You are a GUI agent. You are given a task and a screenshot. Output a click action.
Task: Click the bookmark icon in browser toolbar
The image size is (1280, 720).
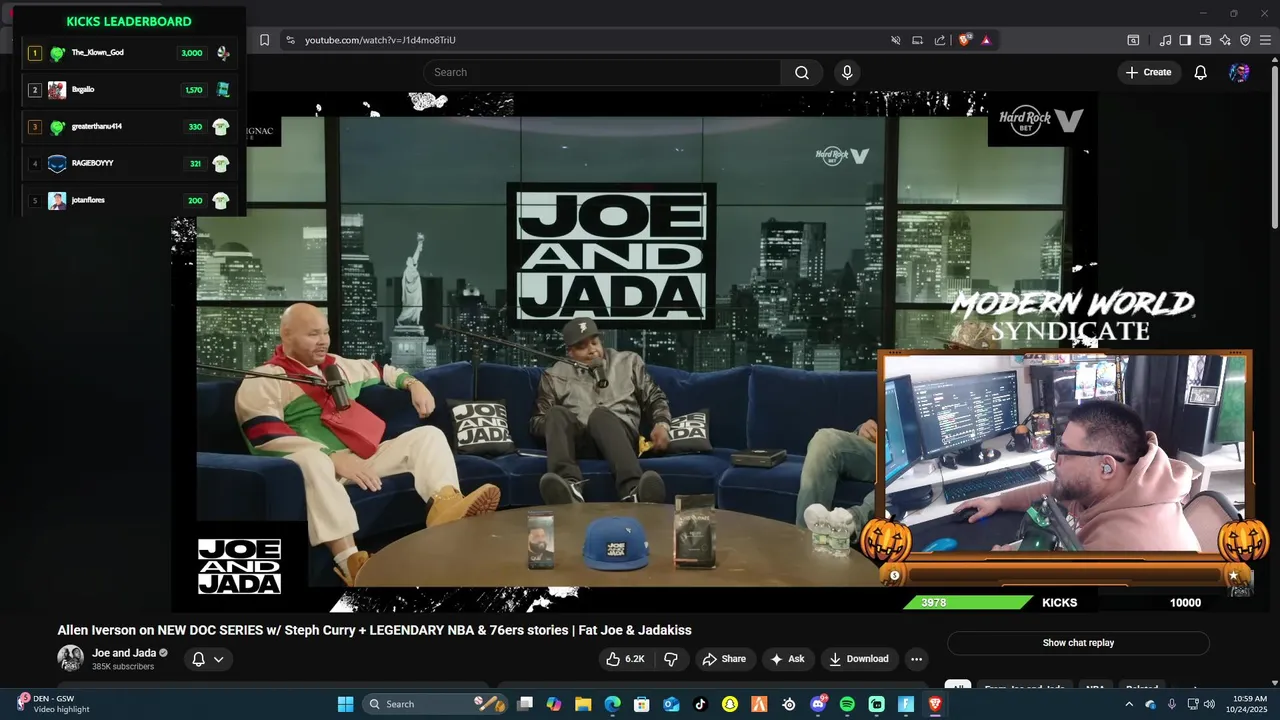coord(264,40)
